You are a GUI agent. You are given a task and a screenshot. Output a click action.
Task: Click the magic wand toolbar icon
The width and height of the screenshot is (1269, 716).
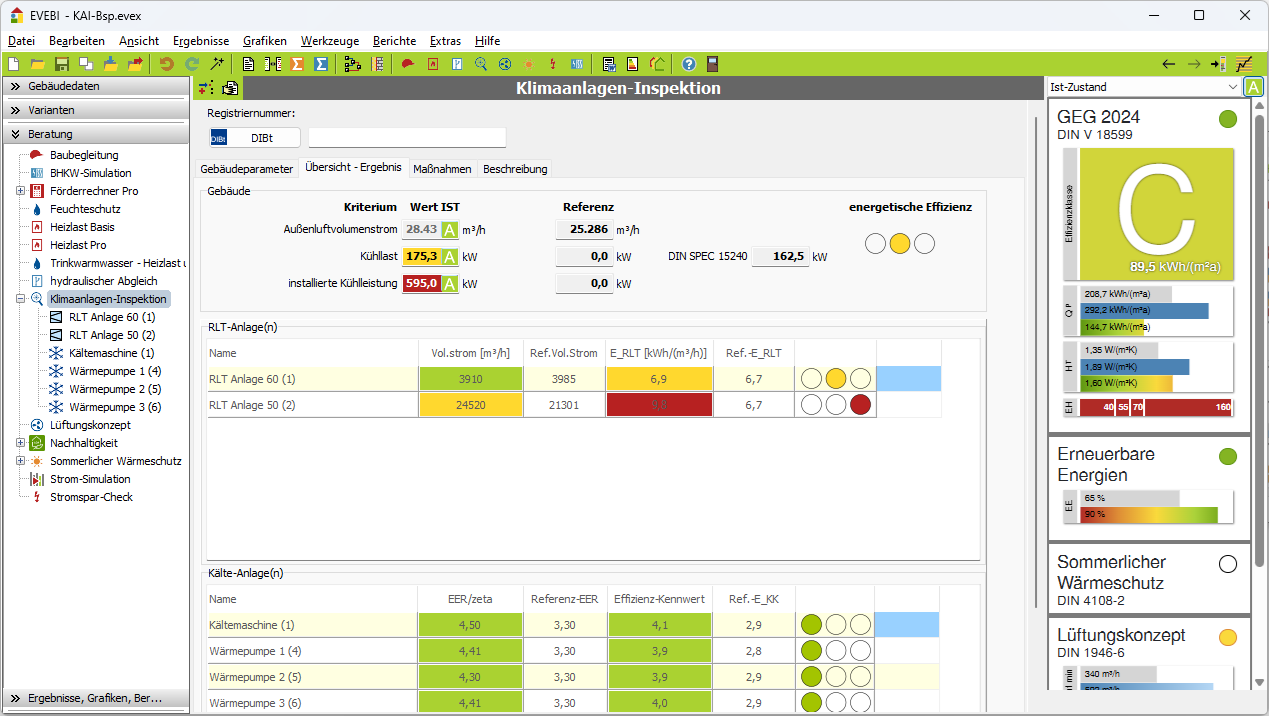click(216, 64)
